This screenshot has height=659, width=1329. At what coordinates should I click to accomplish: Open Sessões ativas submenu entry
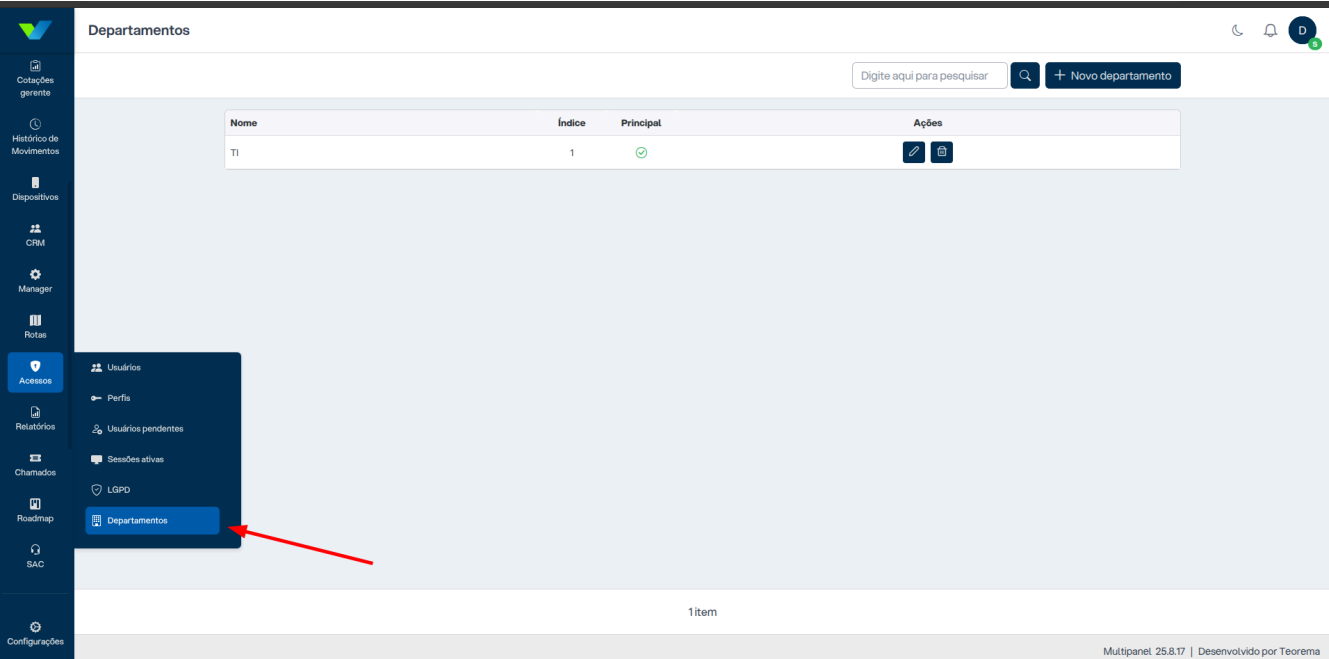point(152,459)
